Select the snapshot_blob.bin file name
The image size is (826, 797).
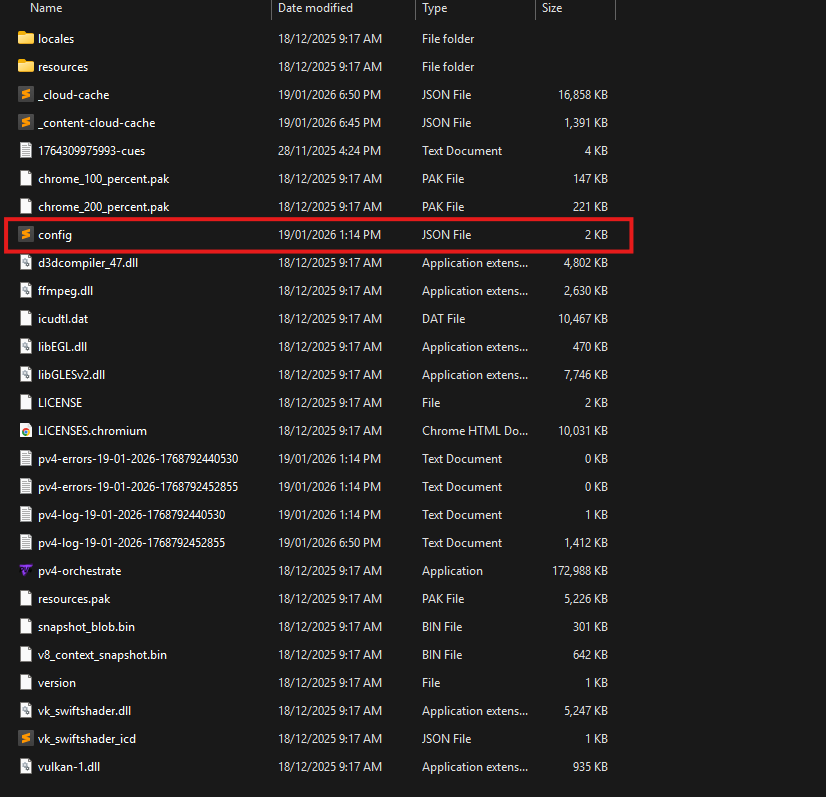[86, 627]
